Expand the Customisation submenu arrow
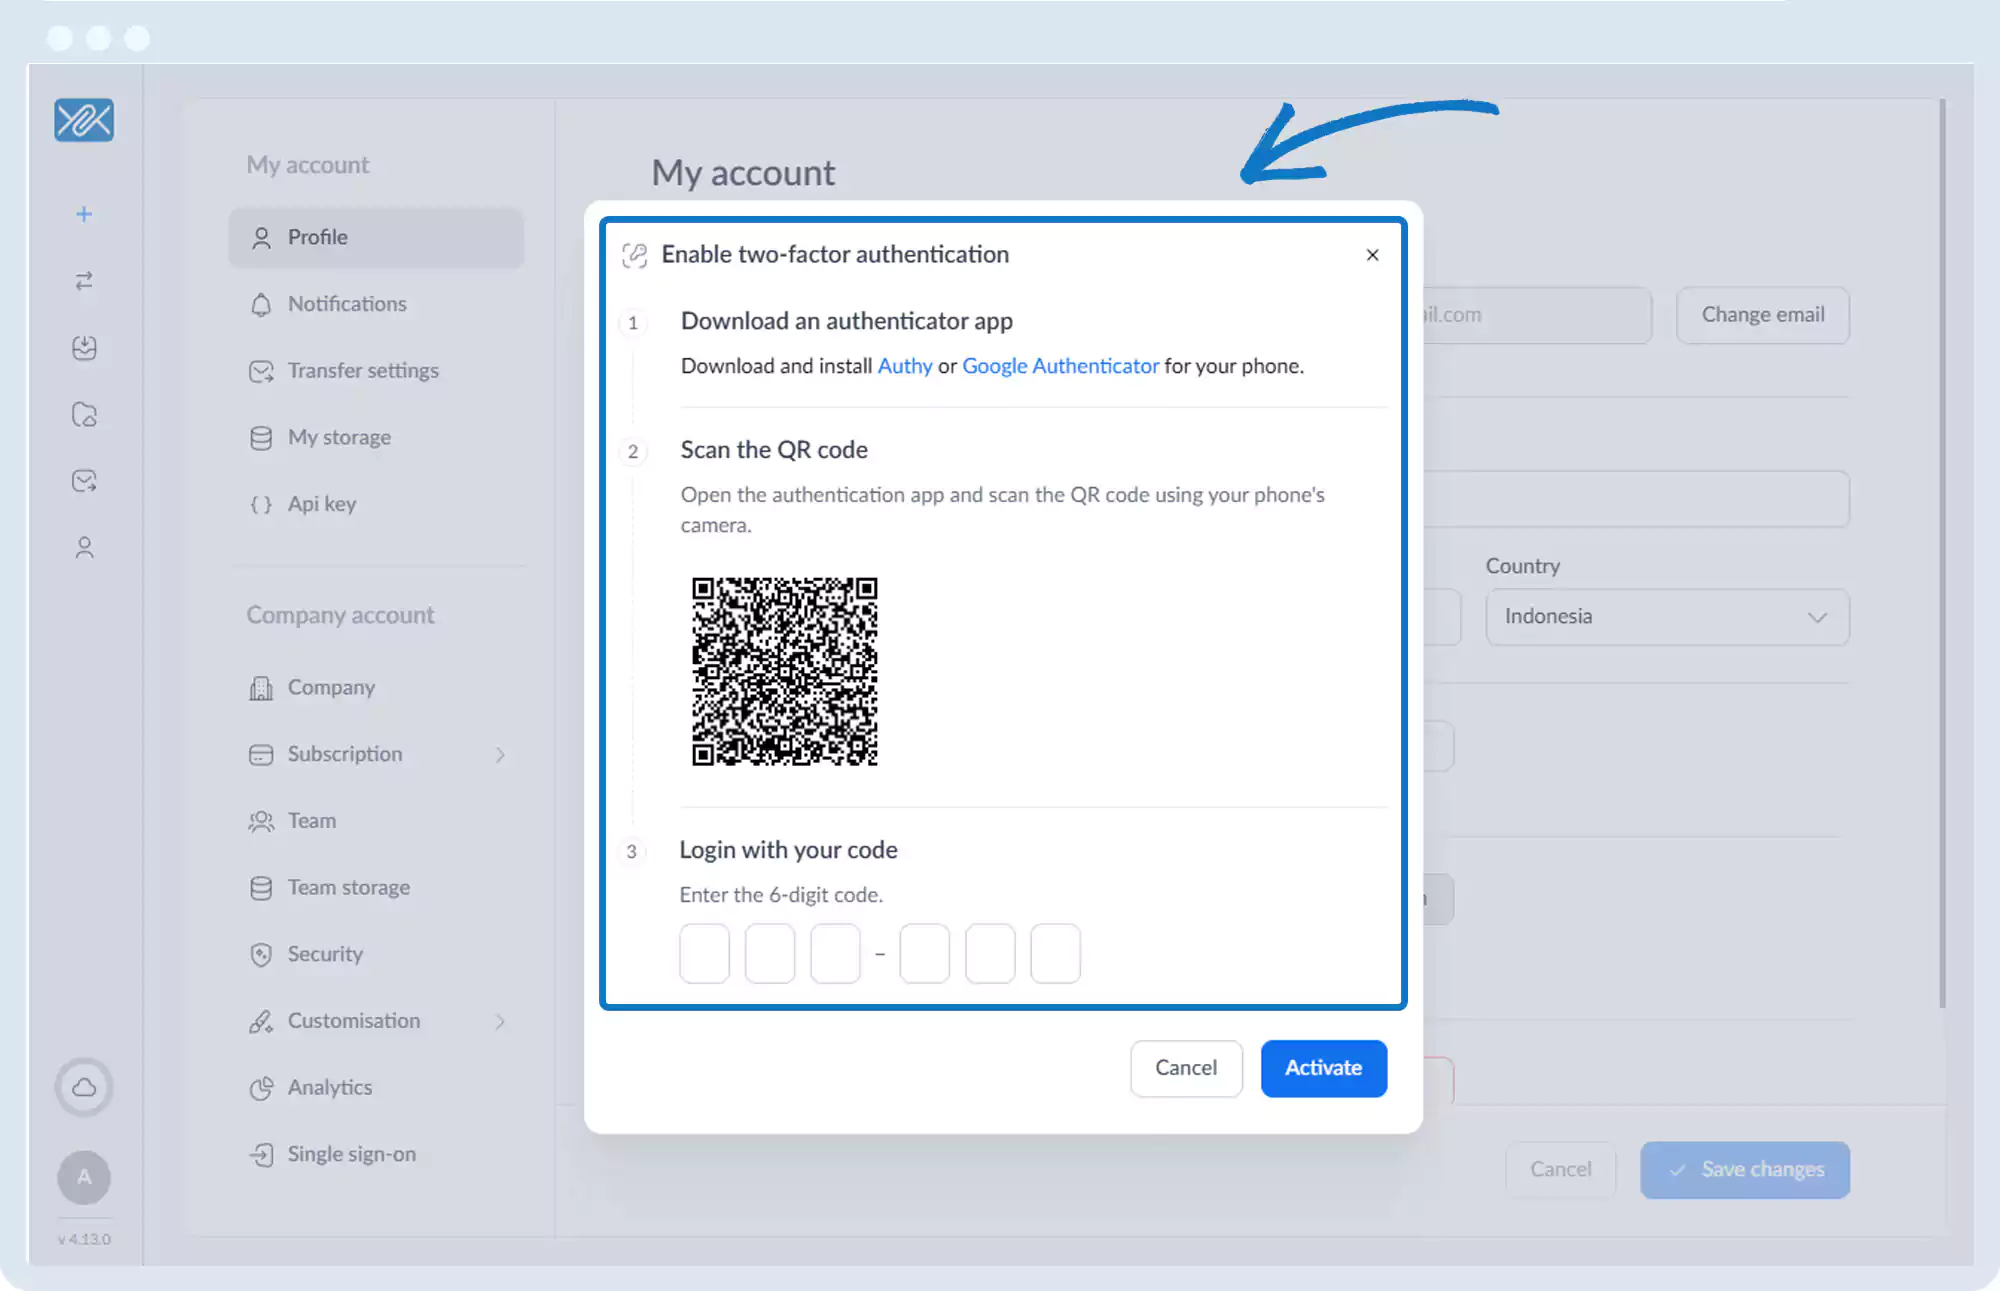The height and width of the screenshot is (1291, 2000). click(500, 1021)
